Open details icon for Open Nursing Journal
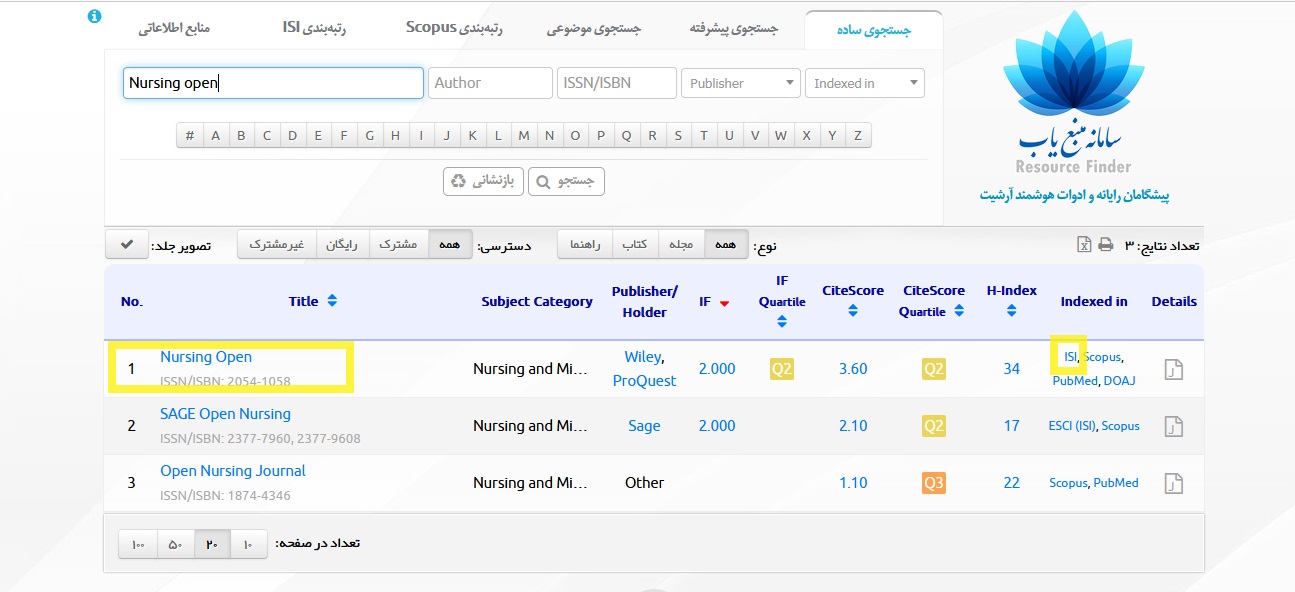 click(1174, 483)
